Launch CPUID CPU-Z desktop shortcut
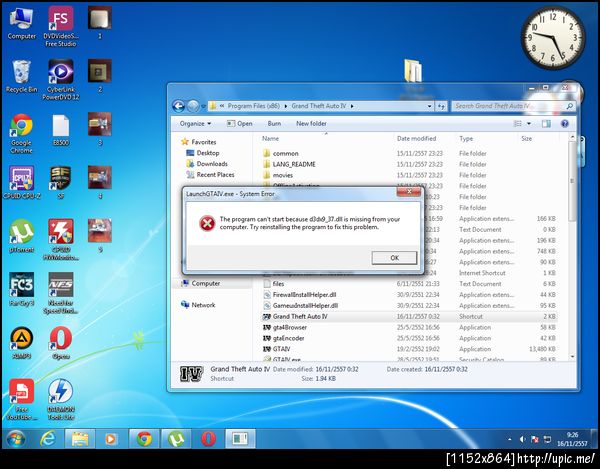This screenshot has height=469, width=600. 21,183
